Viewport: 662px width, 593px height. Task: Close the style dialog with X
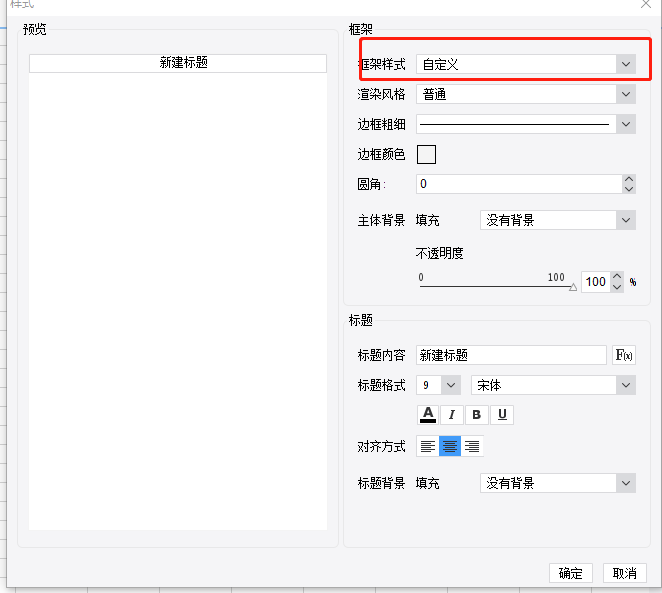coord(646,4)
